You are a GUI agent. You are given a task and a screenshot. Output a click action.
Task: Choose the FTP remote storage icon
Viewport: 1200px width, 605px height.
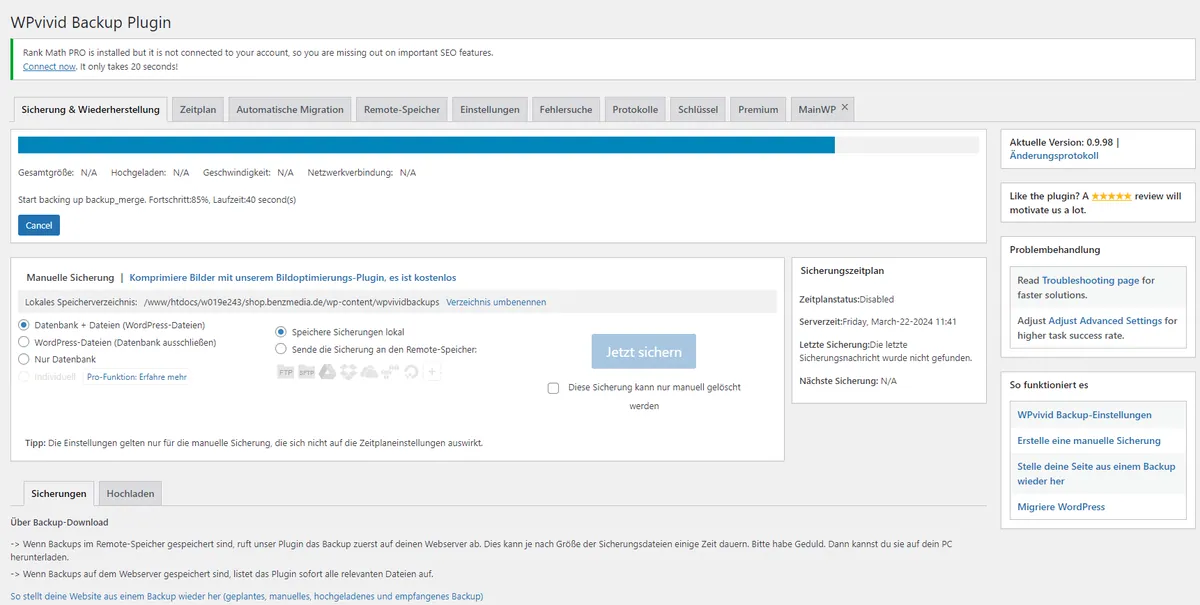(x=286, y=372)
